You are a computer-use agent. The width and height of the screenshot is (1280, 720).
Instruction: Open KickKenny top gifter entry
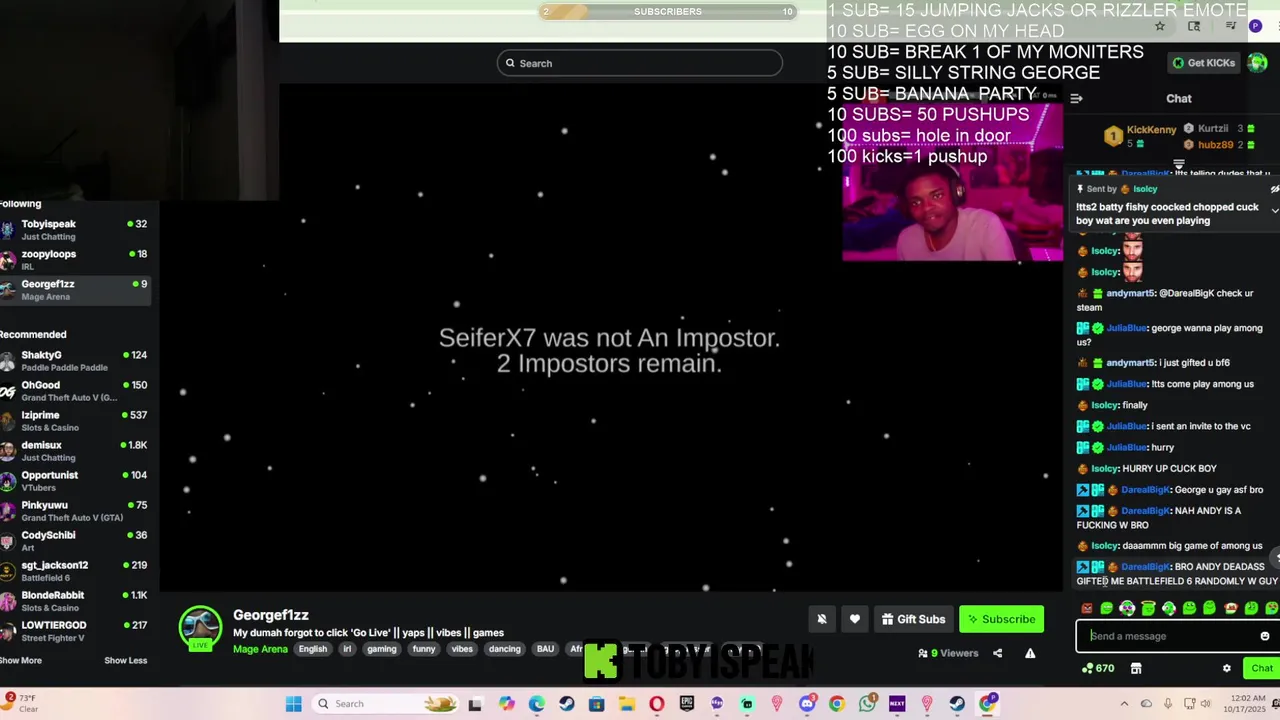pos(1140,135)
